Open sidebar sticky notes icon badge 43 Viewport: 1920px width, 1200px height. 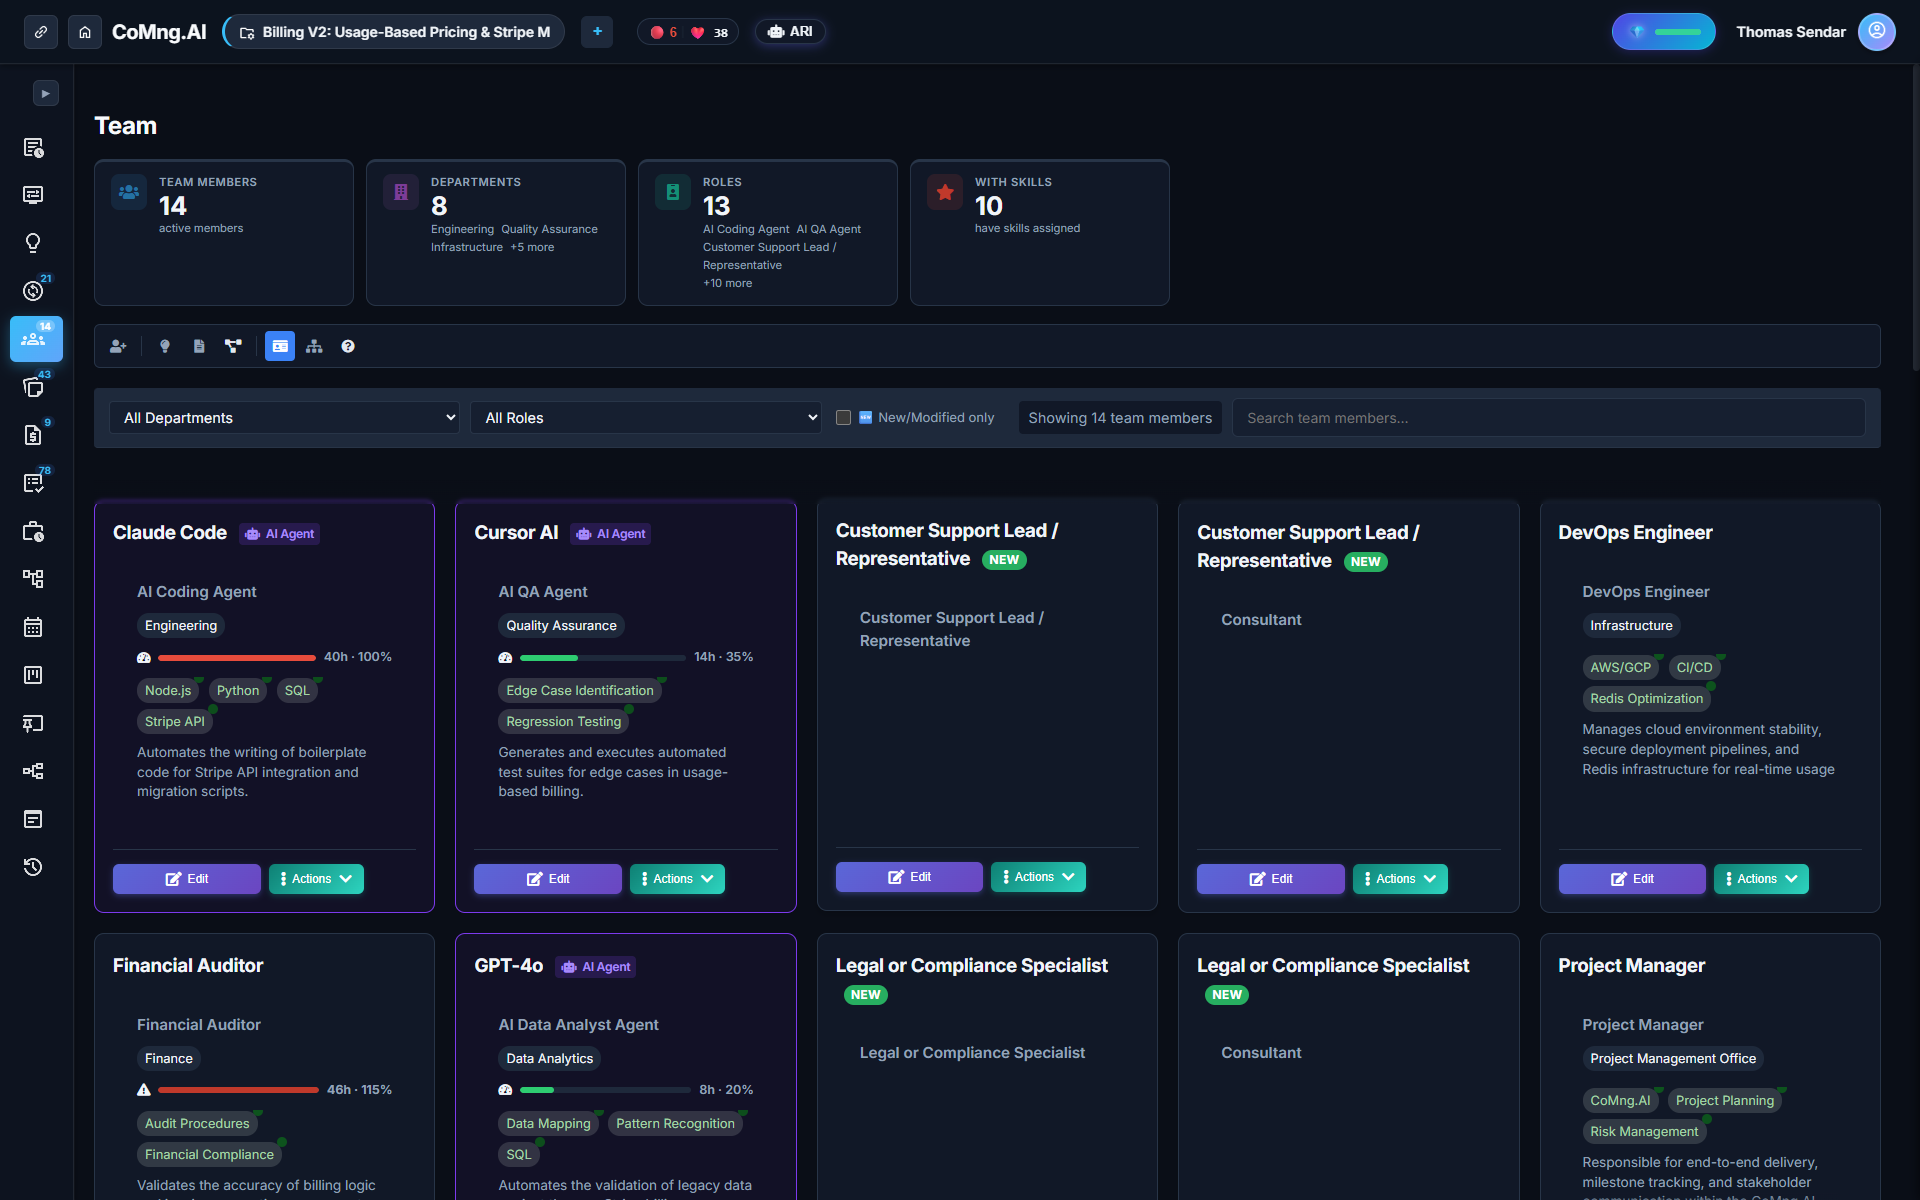point(33,387)
